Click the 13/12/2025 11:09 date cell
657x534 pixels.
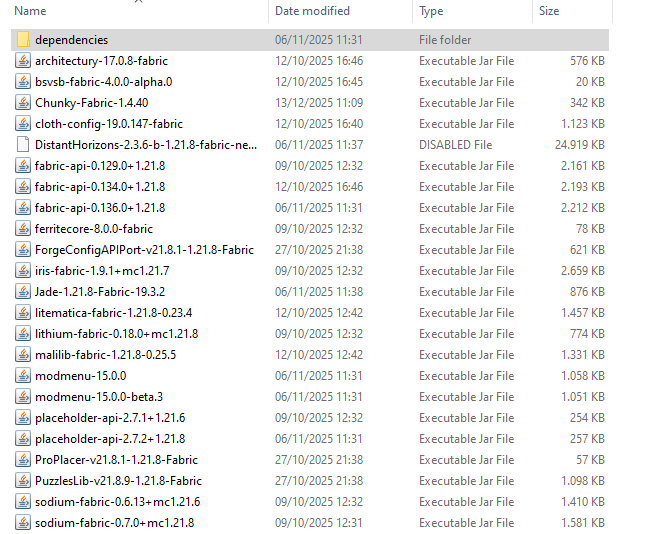pos(319,103)
